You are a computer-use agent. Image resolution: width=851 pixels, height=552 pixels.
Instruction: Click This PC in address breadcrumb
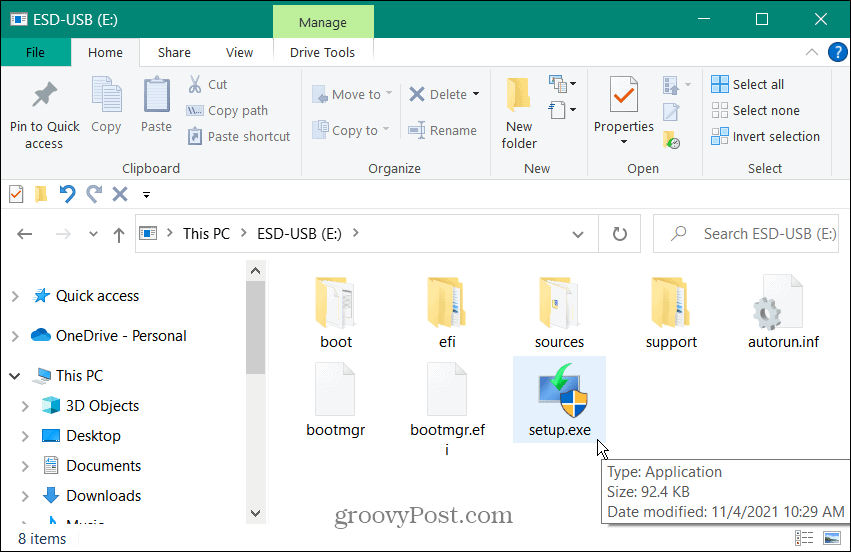pyautogui.click(x=206, y=234)
